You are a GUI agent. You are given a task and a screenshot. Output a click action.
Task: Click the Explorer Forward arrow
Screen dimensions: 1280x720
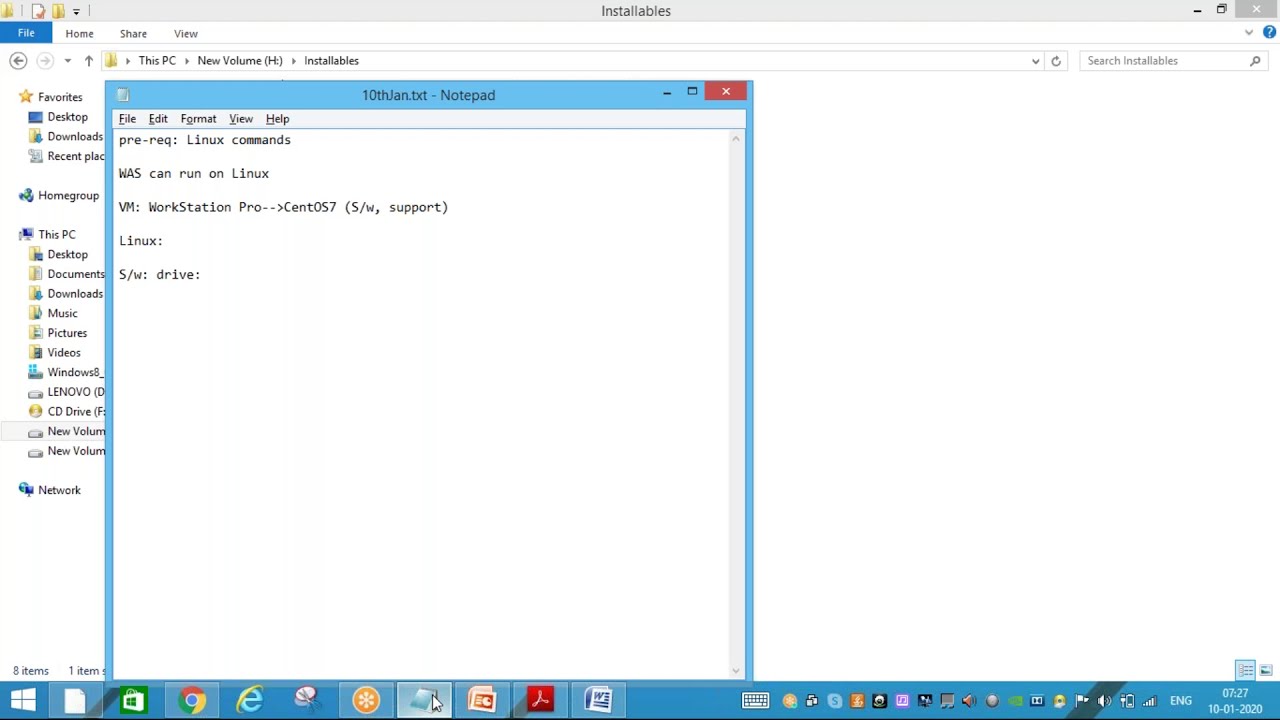point(44,61)
